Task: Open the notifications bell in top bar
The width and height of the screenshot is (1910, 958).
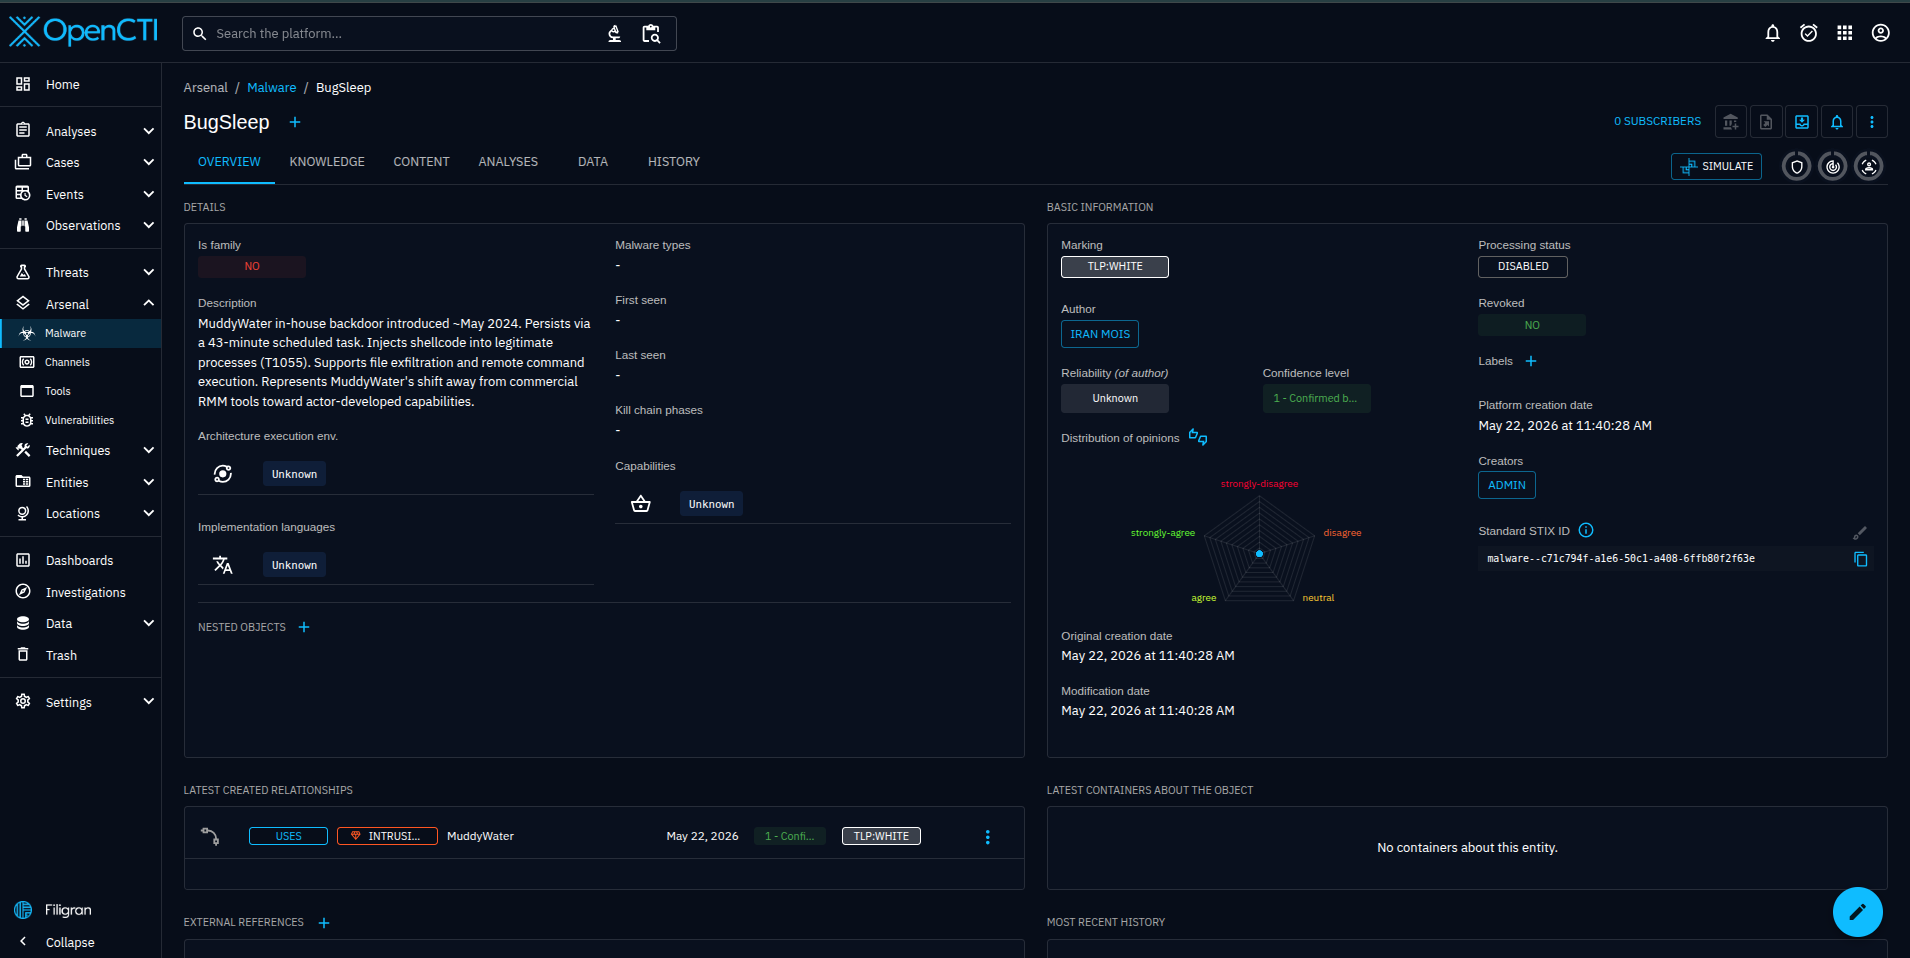Action: (x=1772, y=33)
